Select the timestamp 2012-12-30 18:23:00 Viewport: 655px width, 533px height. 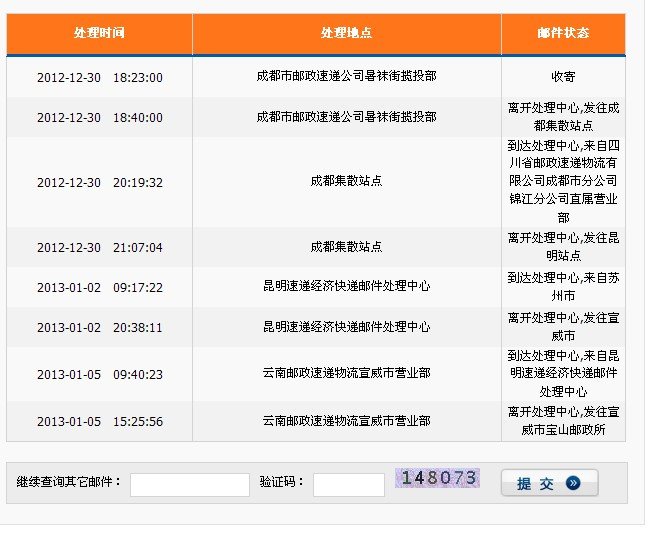pos(99,77)
